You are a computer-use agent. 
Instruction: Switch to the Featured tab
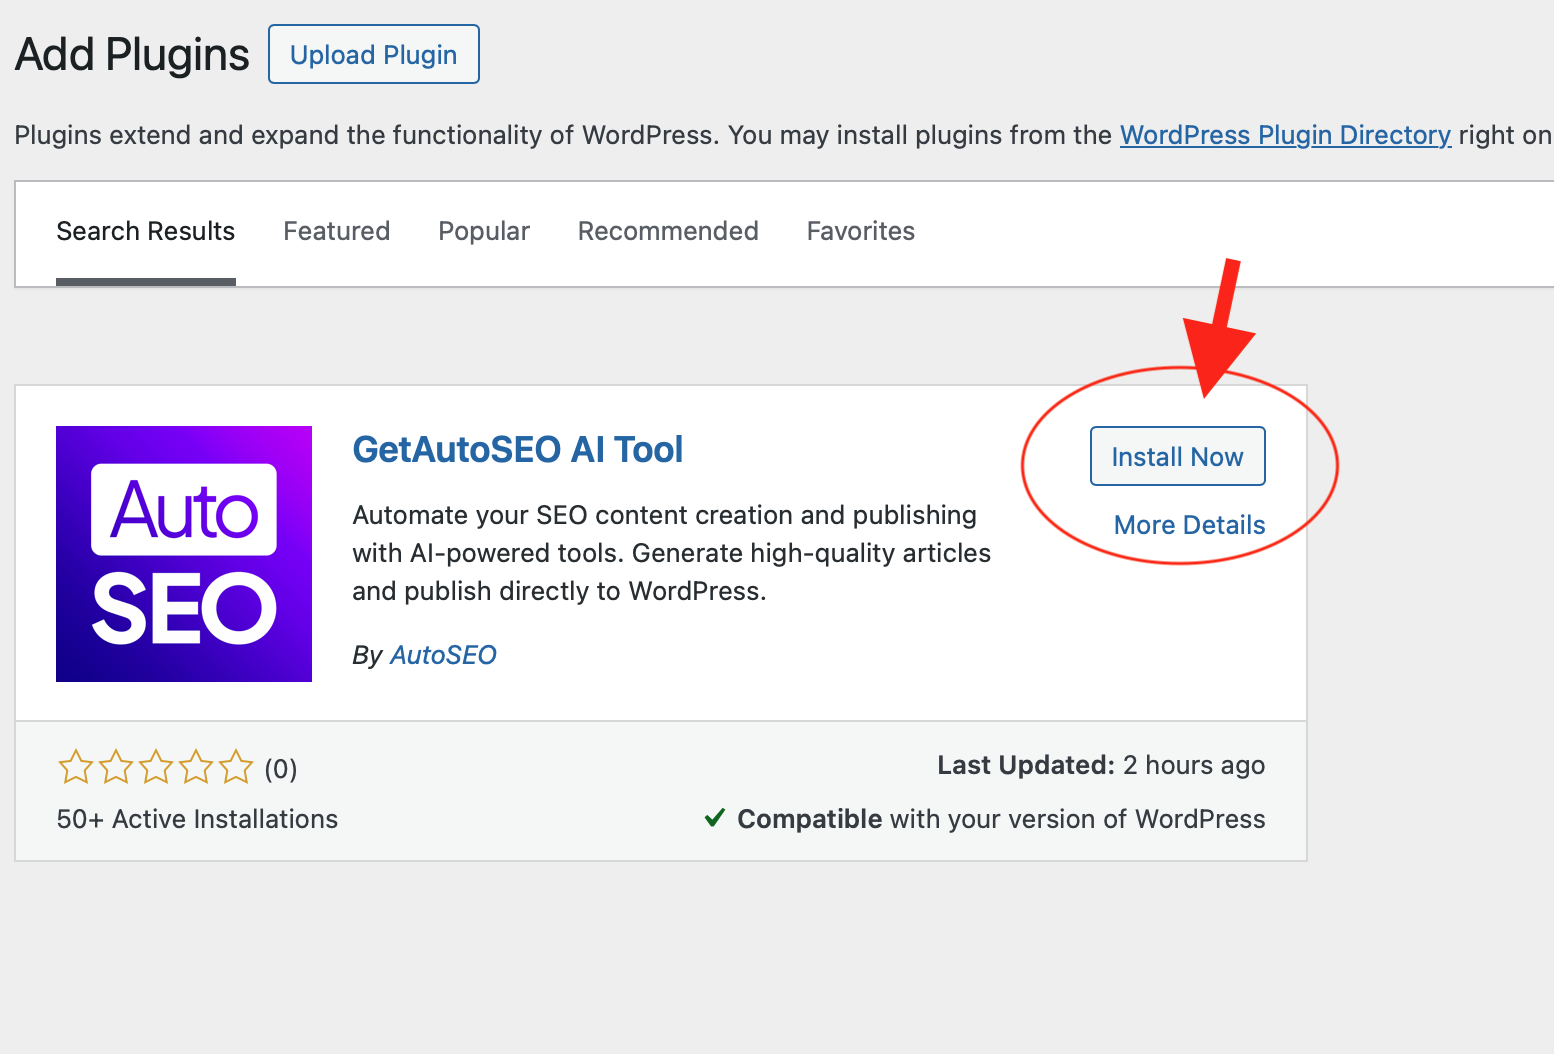[336, 231]
